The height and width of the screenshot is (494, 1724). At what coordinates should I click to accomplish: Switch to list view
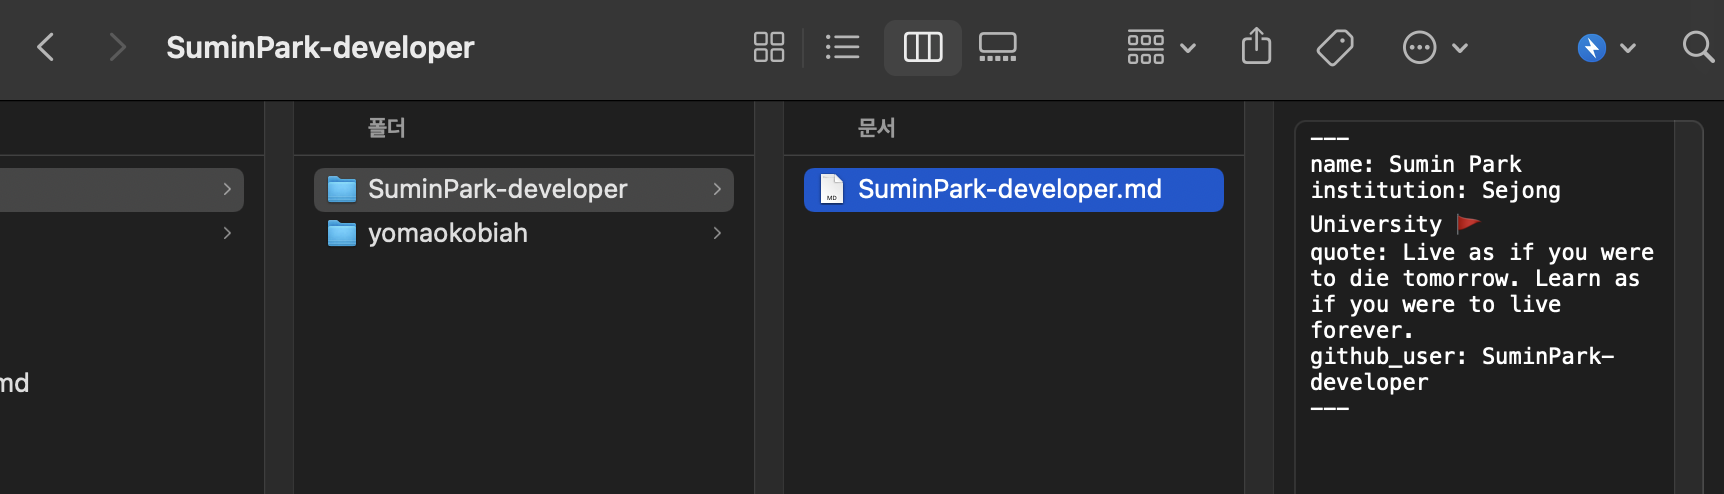click(x=842, y=47)
